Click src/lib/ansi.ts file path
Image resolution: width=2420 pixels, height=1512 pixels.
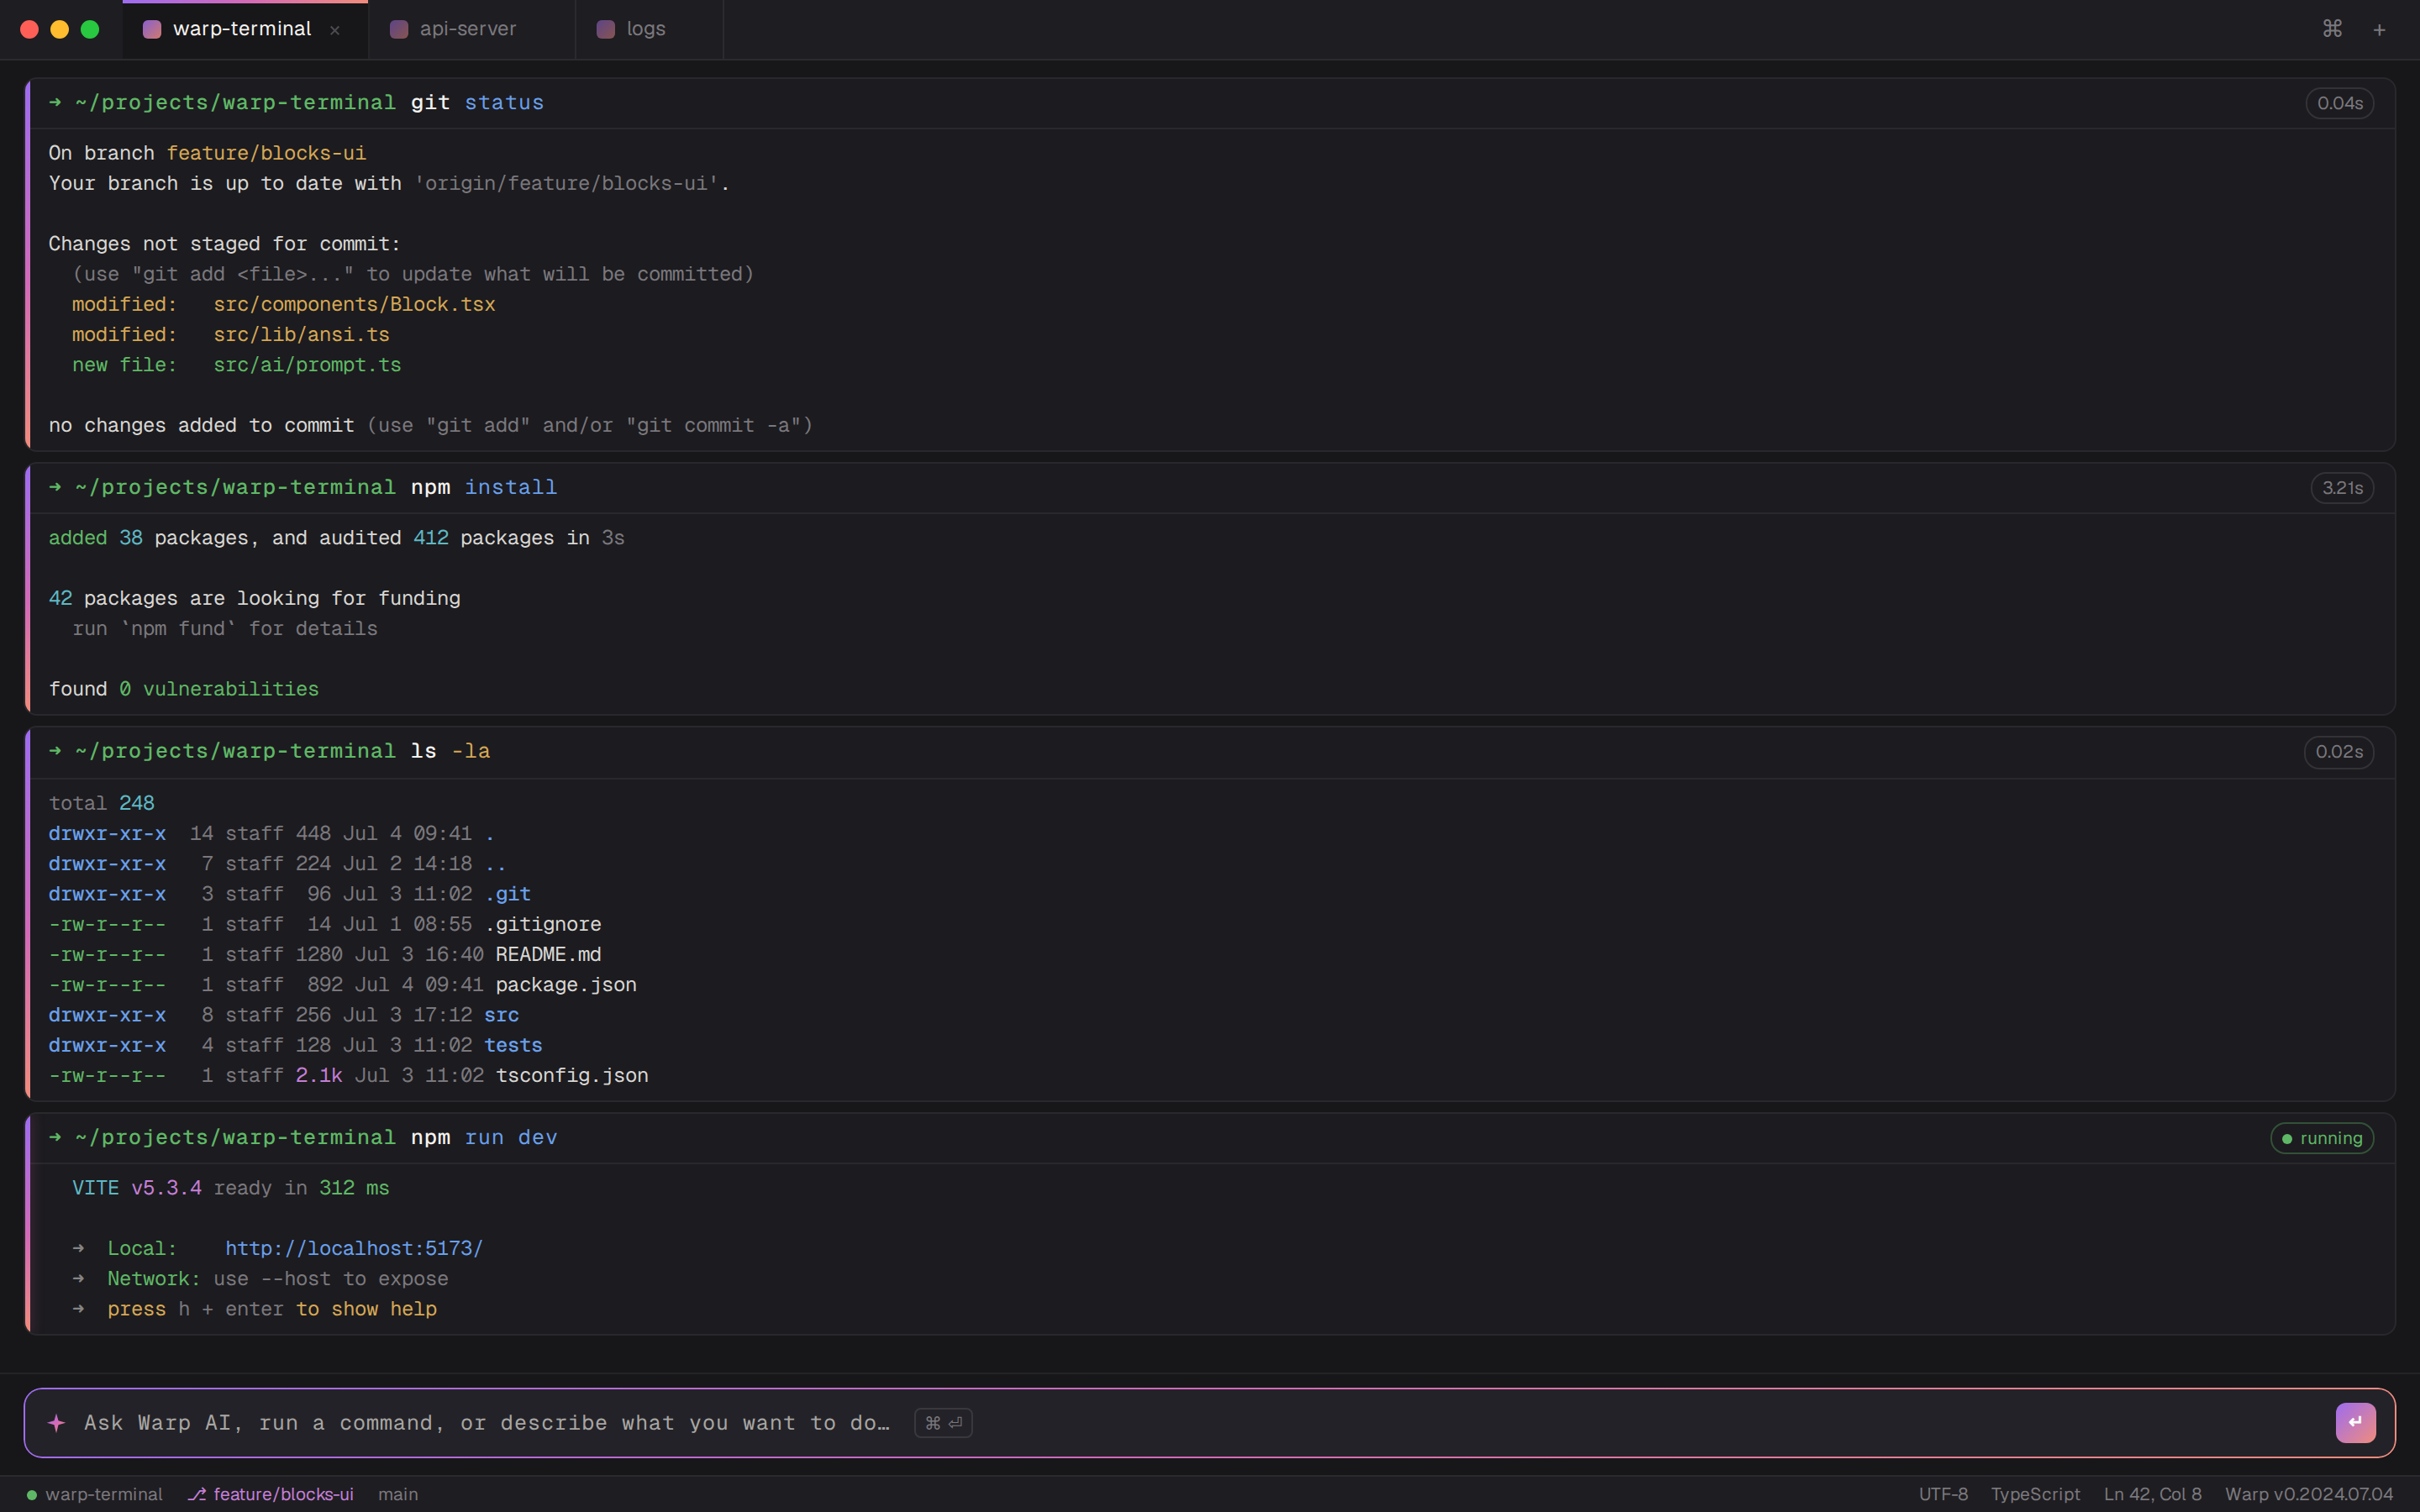(x=301, y=334)
